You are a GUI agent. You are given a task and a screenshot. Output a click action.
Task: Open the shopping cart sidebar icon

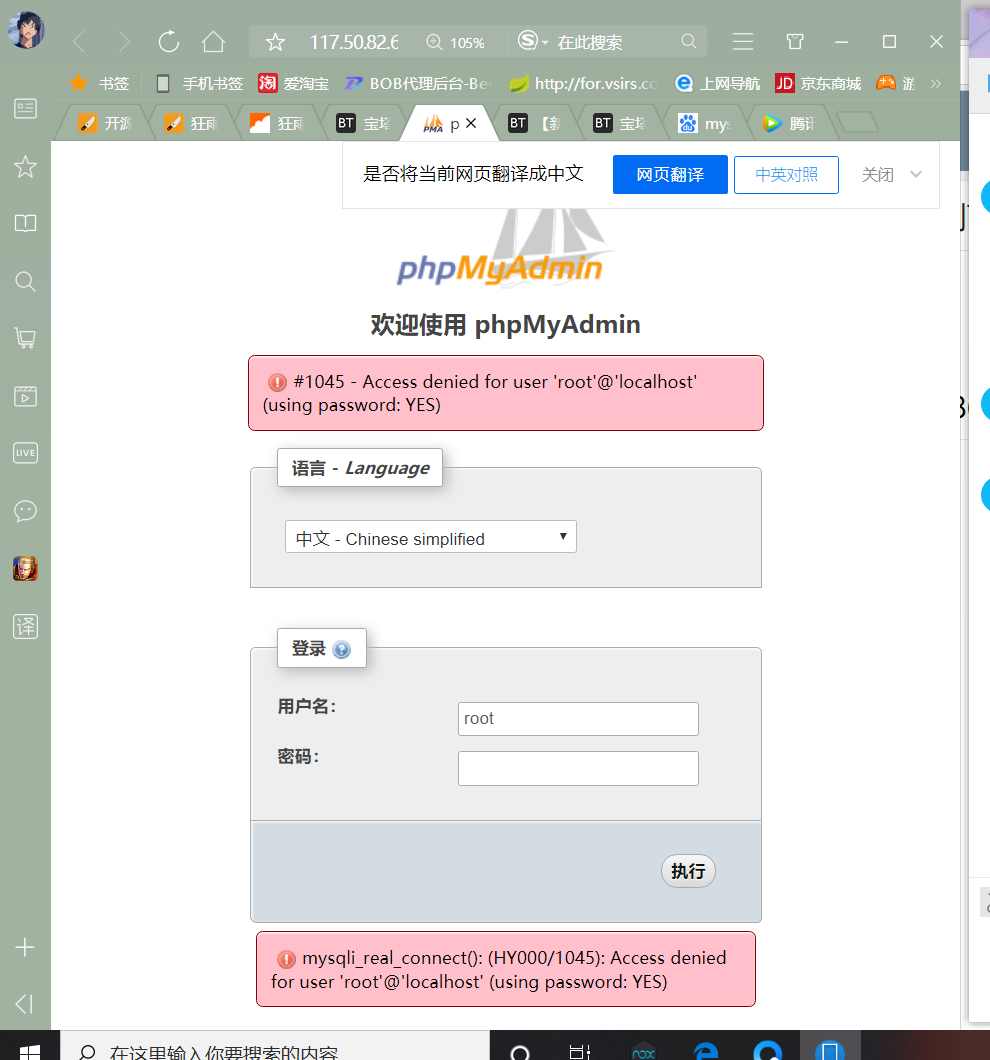pyautogui.click(x=26, y=338)
